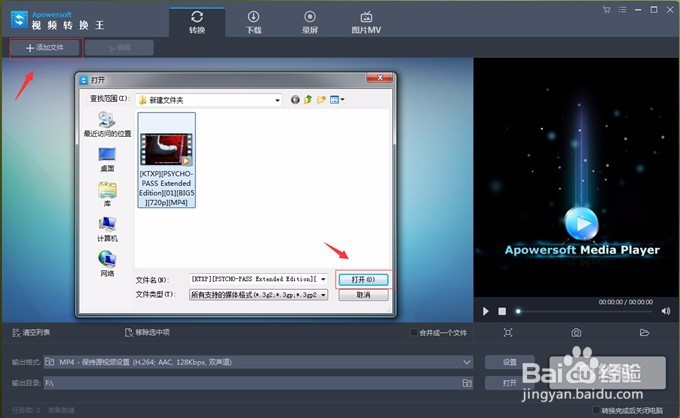Click the 设置 (Settings) button

pos(509,362)
